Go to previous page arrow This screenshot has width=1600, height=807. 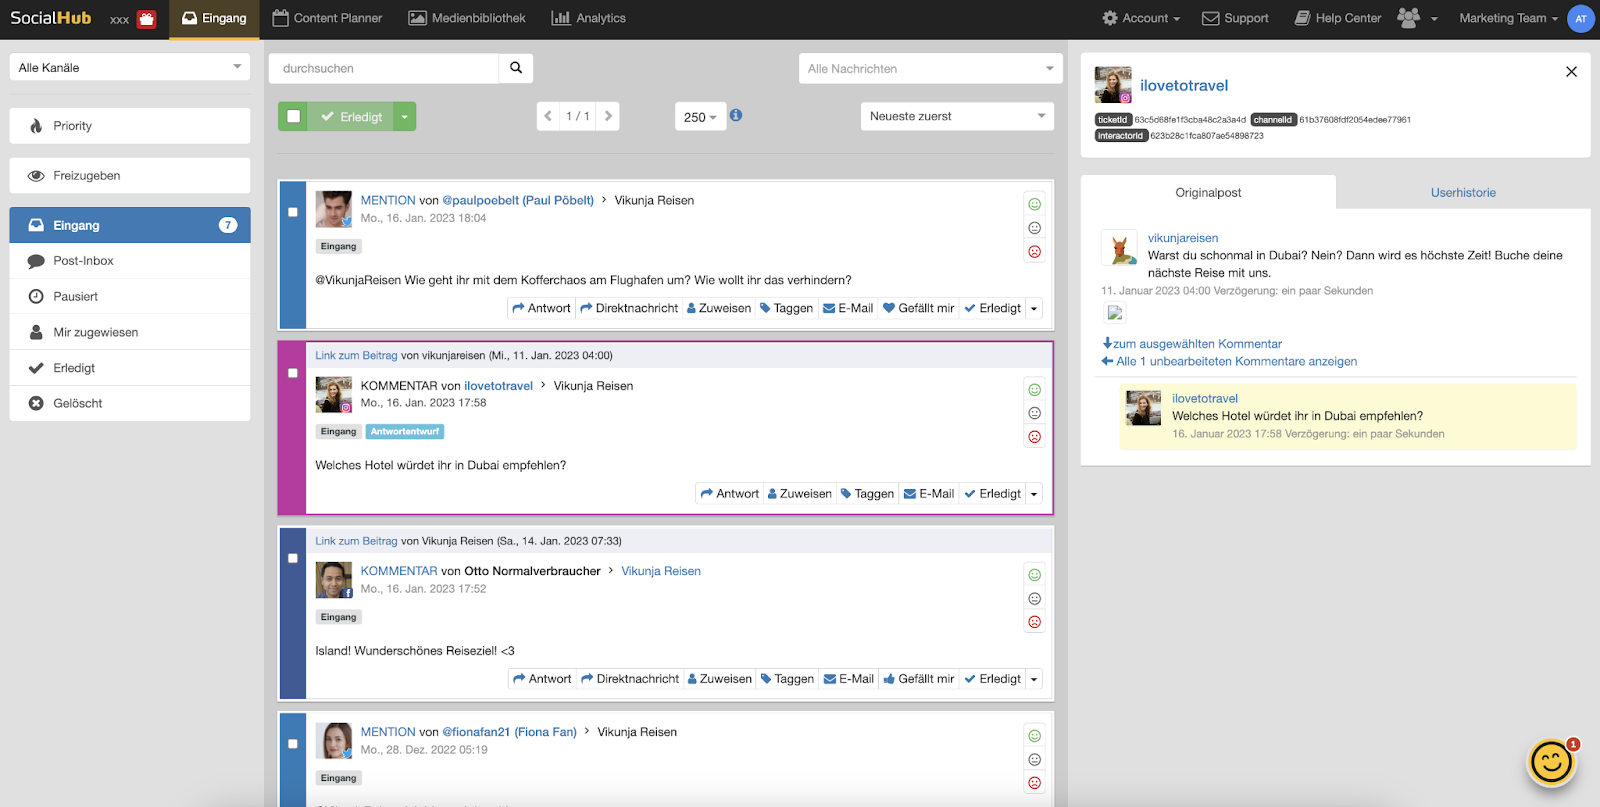point(548,116)
